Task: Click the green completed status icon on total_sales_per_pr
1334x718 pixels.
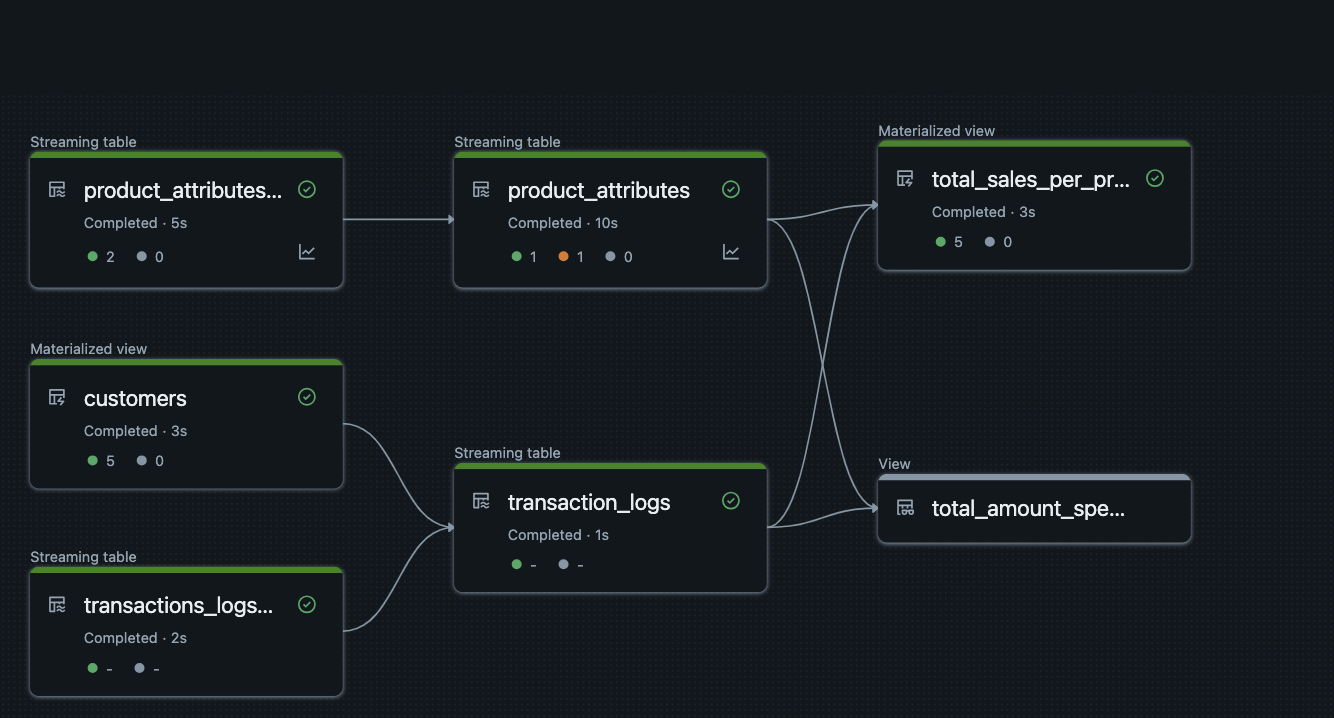Action: (x=1155, y=178)
